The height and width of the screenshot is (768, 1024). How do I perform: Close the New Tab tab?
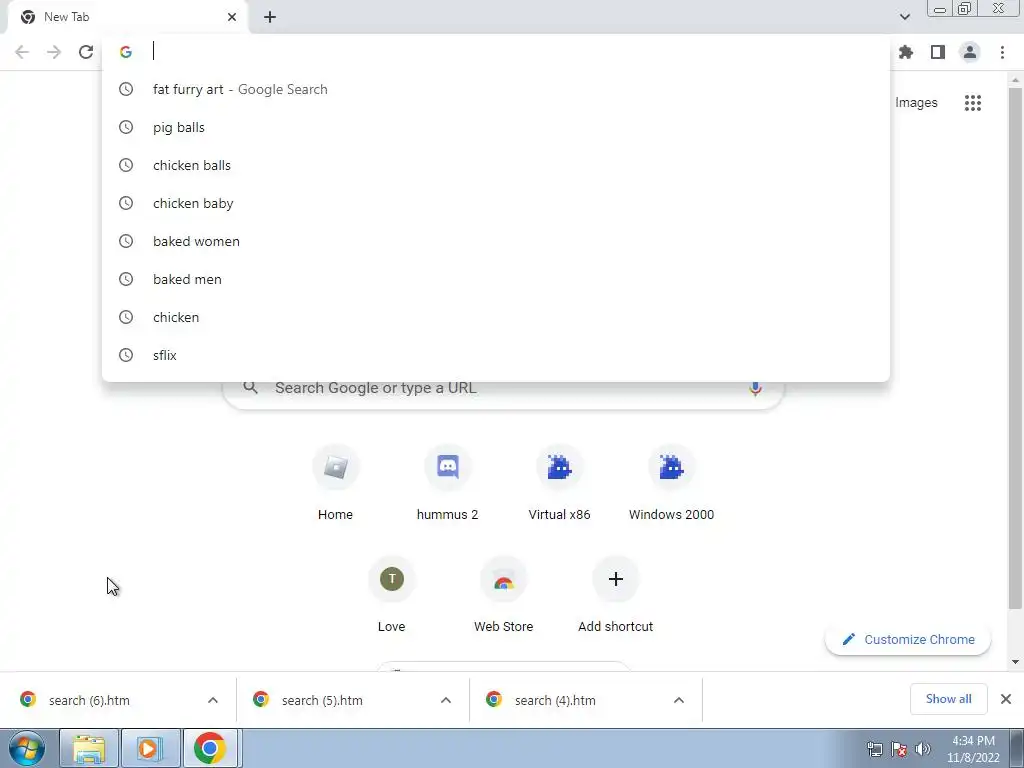(232, 17)
